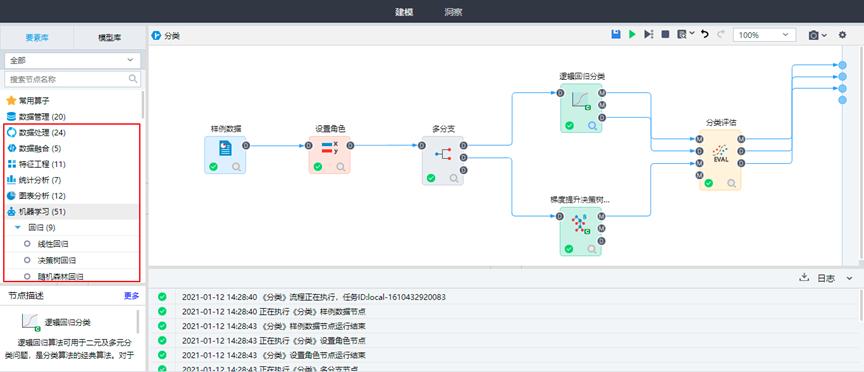The width and height of the screenshot is (864, 372).
Task: Click the top M output port of 逻辑回归分类
Action: click(x=602, y=93)
